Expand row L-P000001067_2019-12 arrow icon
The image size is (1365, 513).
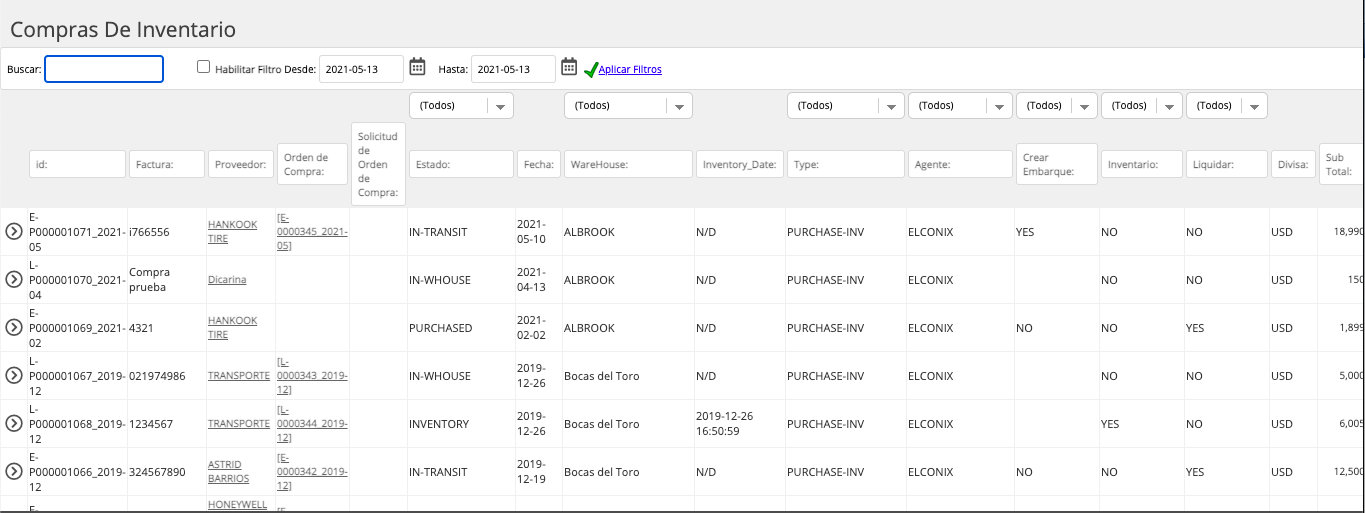(x=14, y=376)
